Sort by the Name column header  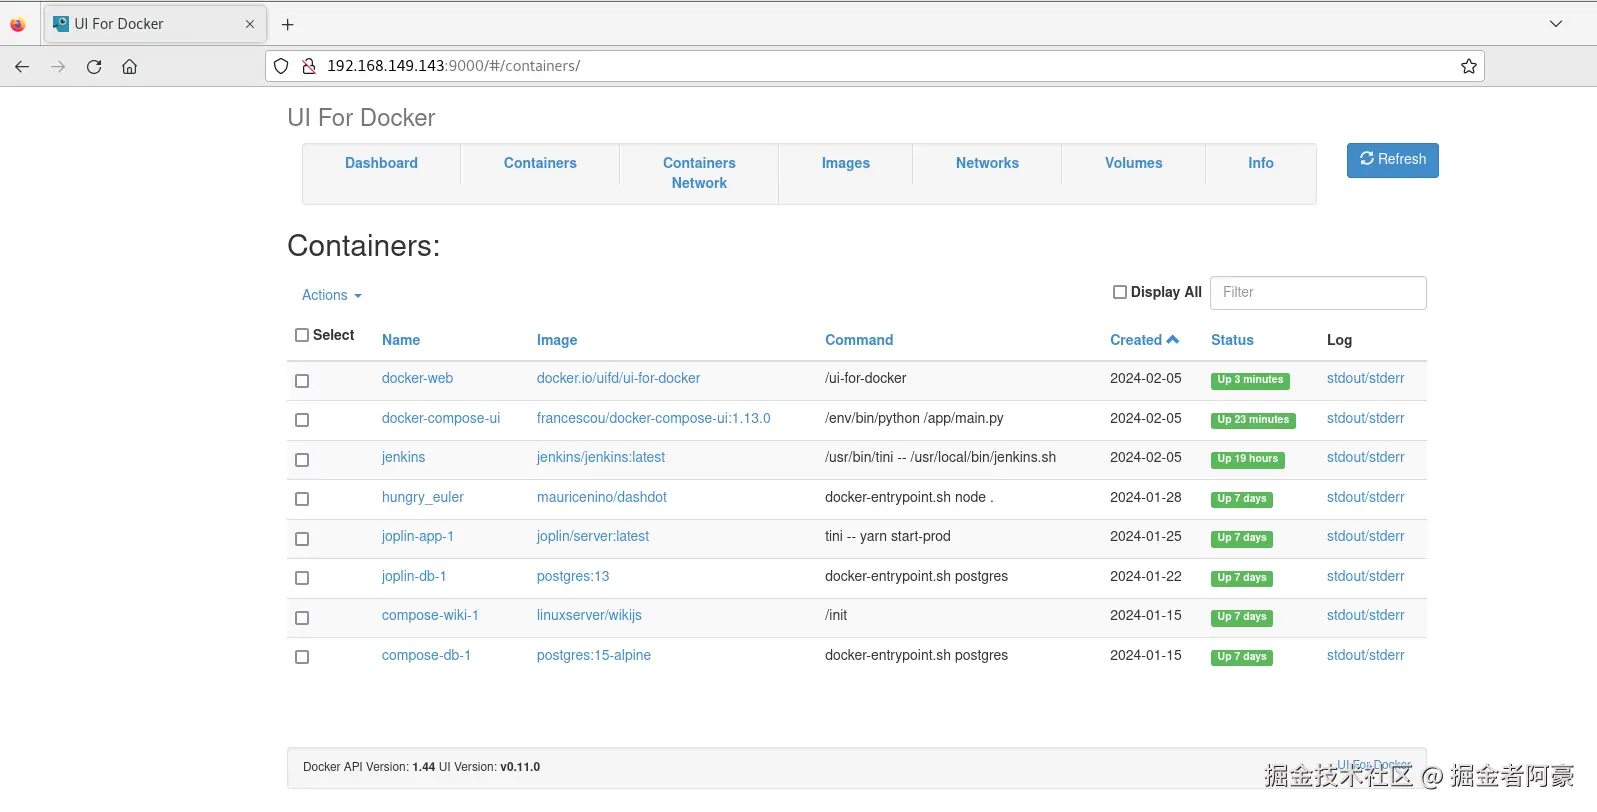pyautogui.click(x=401, y=340)
